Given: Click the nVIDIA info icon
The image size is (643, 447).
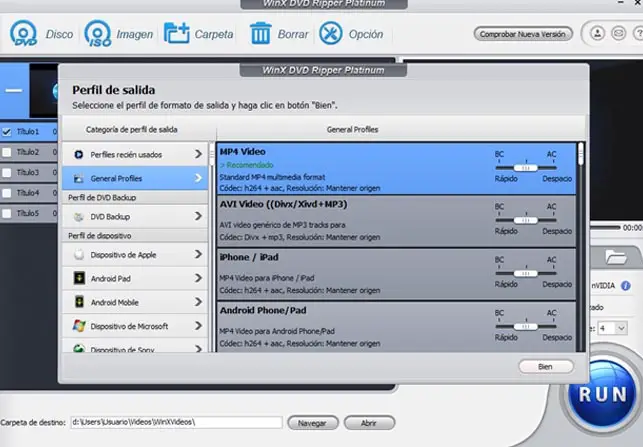Looking at the screenshot, I should coord(626,286).
